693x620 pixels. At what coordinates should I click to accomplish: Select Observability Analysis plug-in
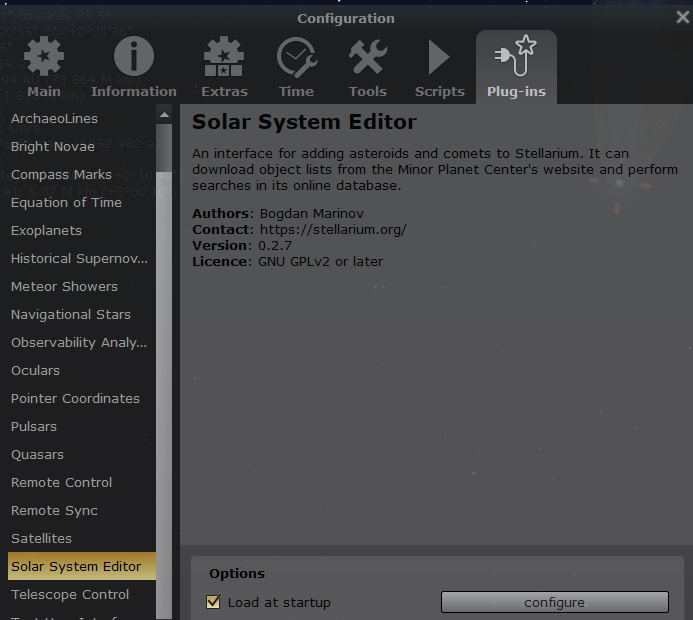pyautogui.click(x=82, y=342)
